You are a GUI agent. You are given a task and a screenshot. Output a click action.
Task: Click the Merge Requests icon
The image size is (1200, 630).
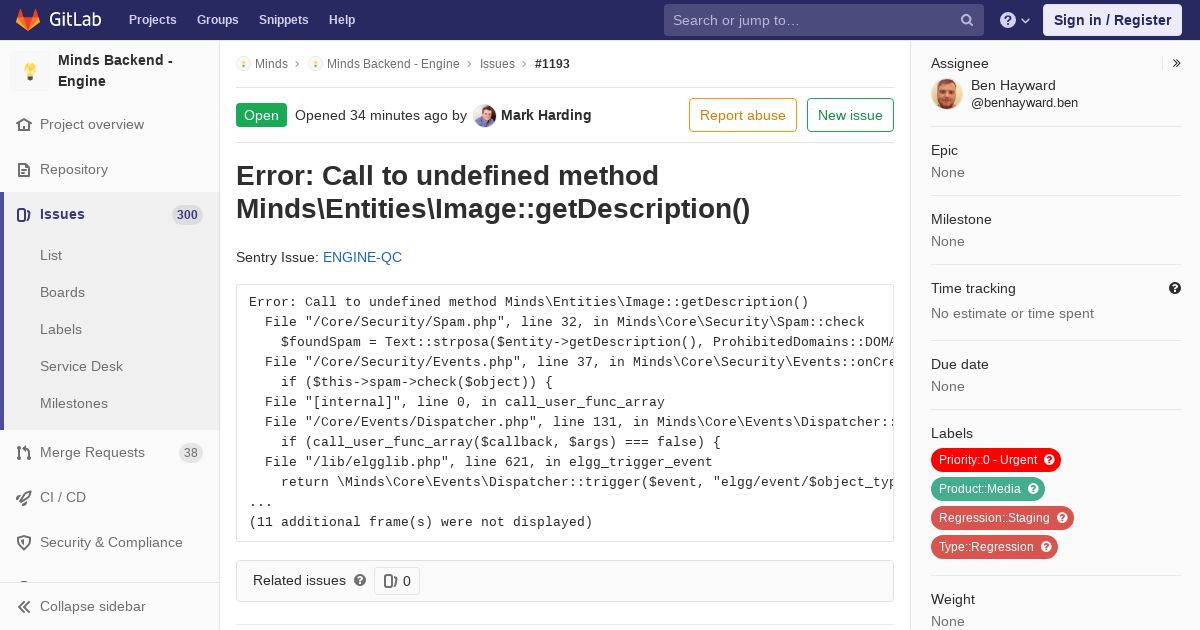coord(24,453)
